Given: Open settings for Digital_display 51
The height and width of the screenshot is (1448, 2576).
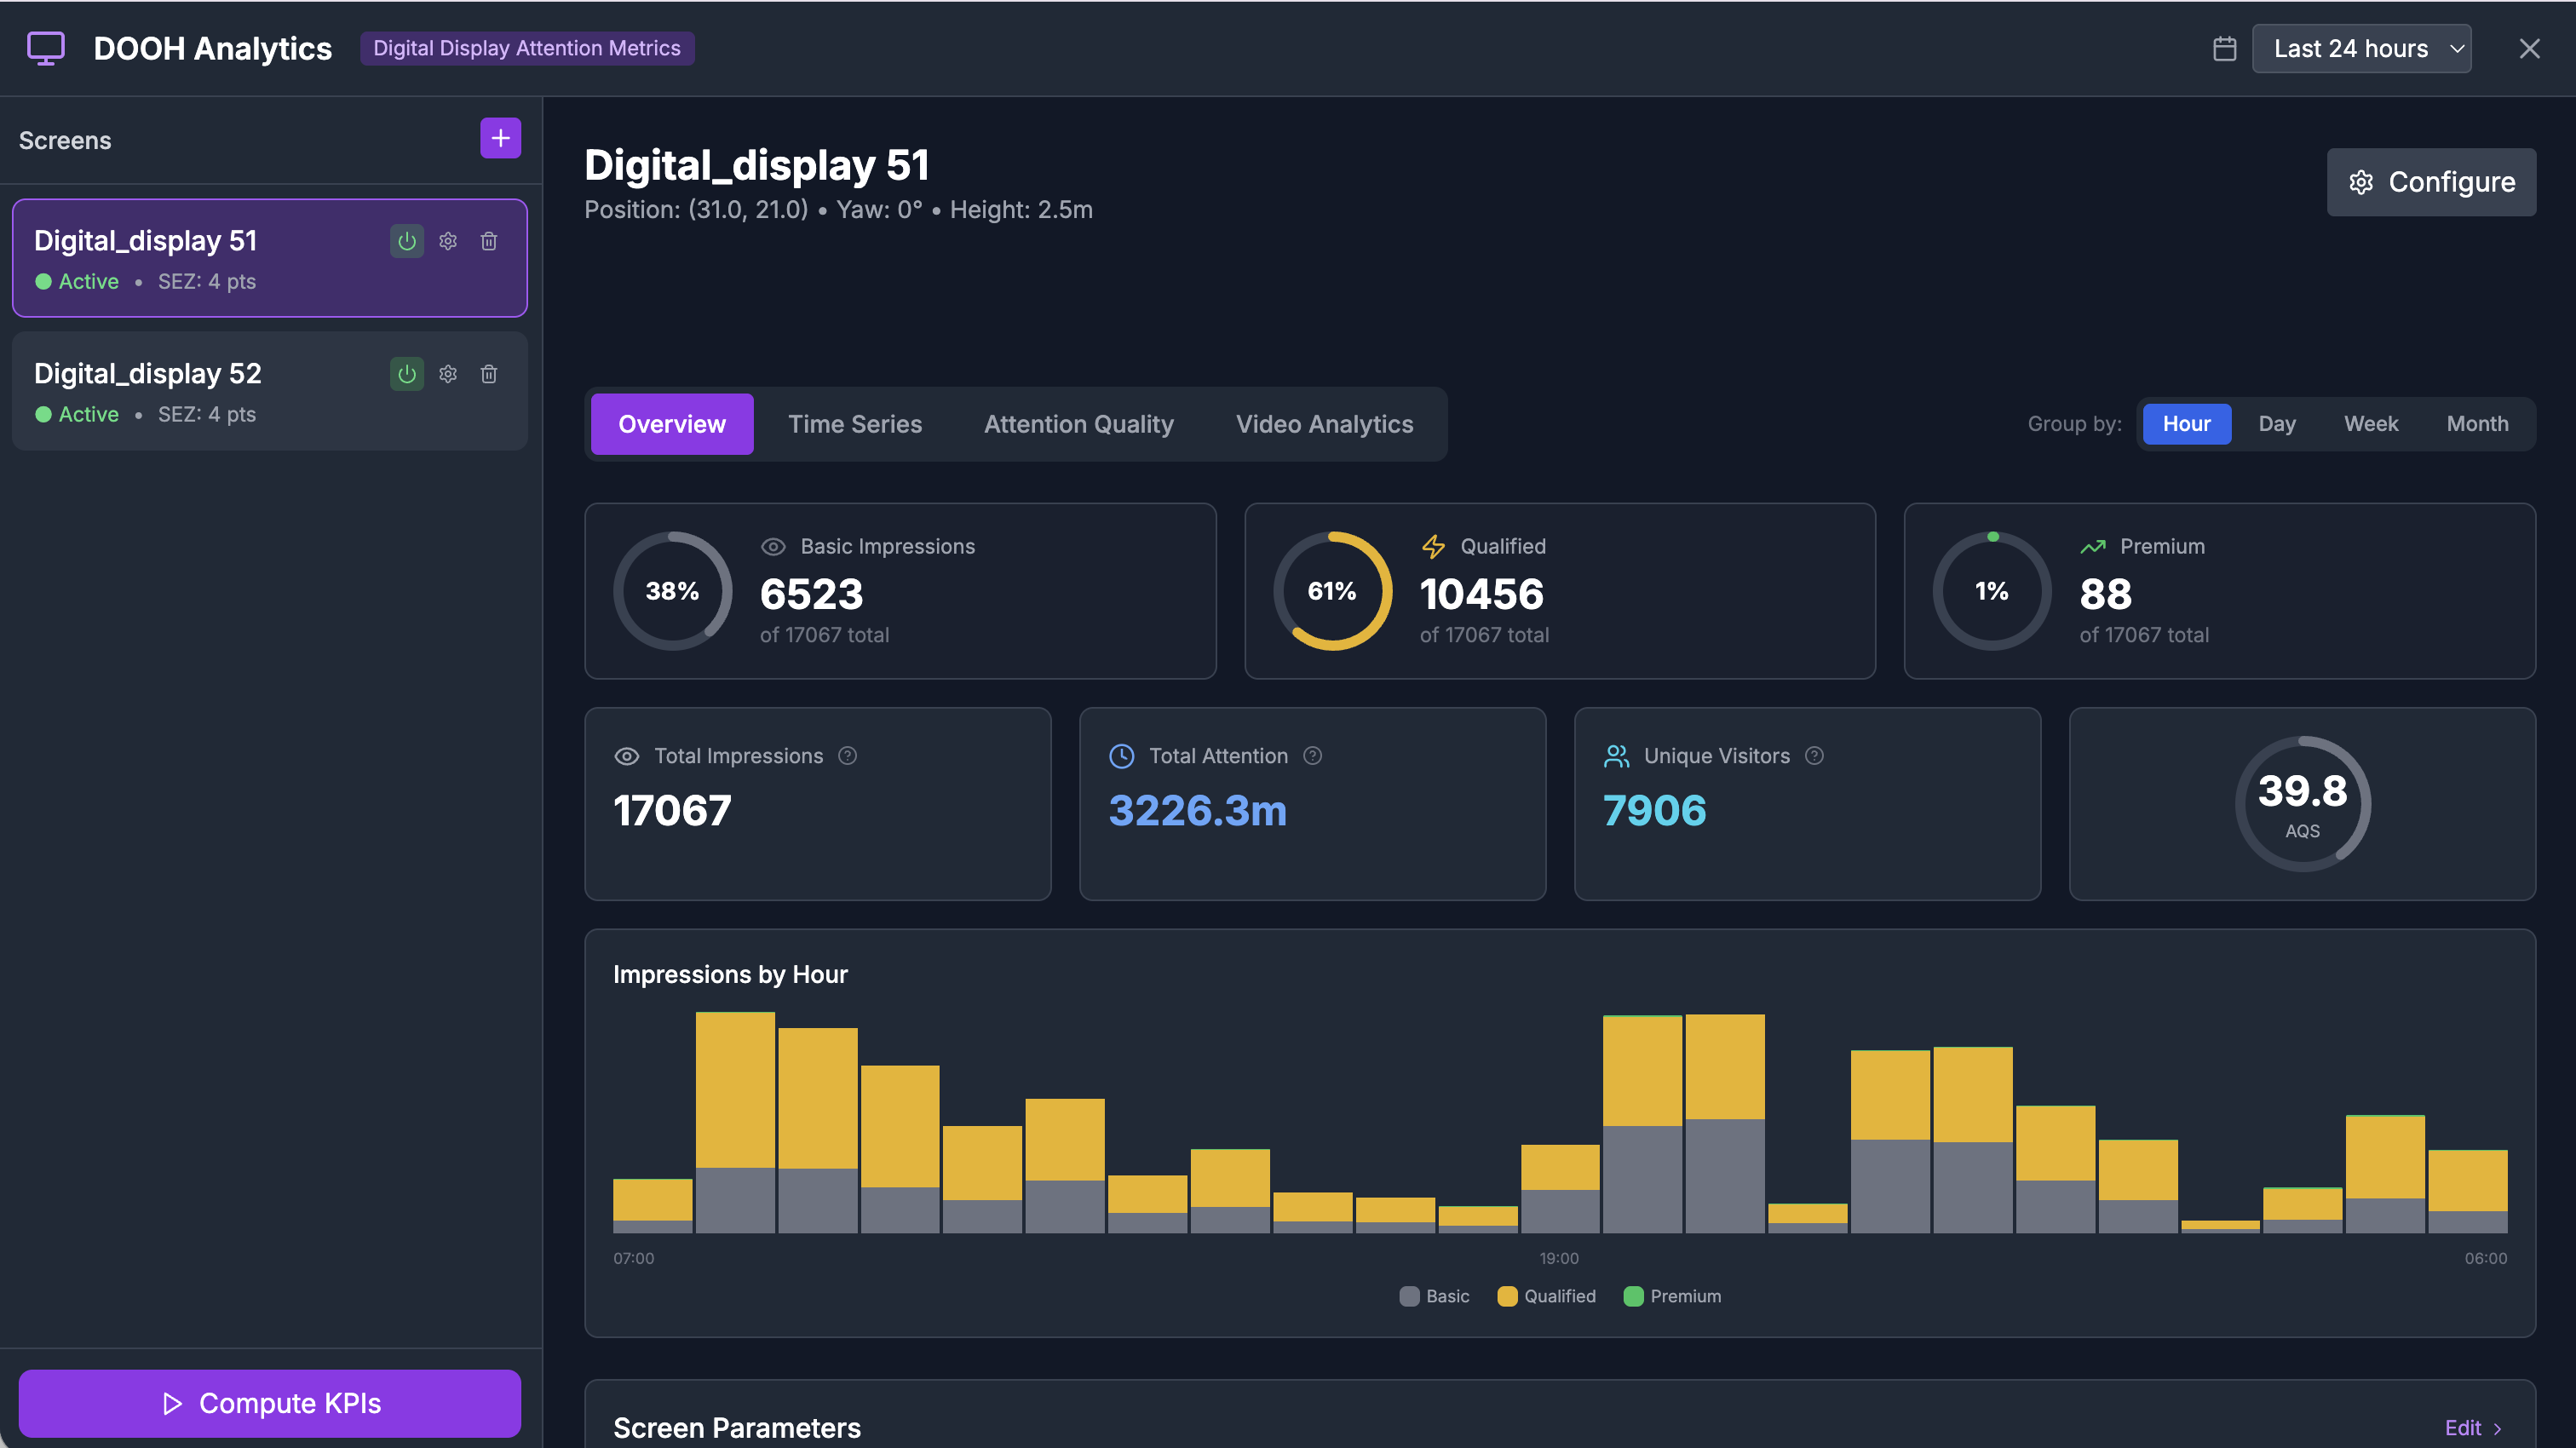Looking at the screenshot, I should pos(447,241).
